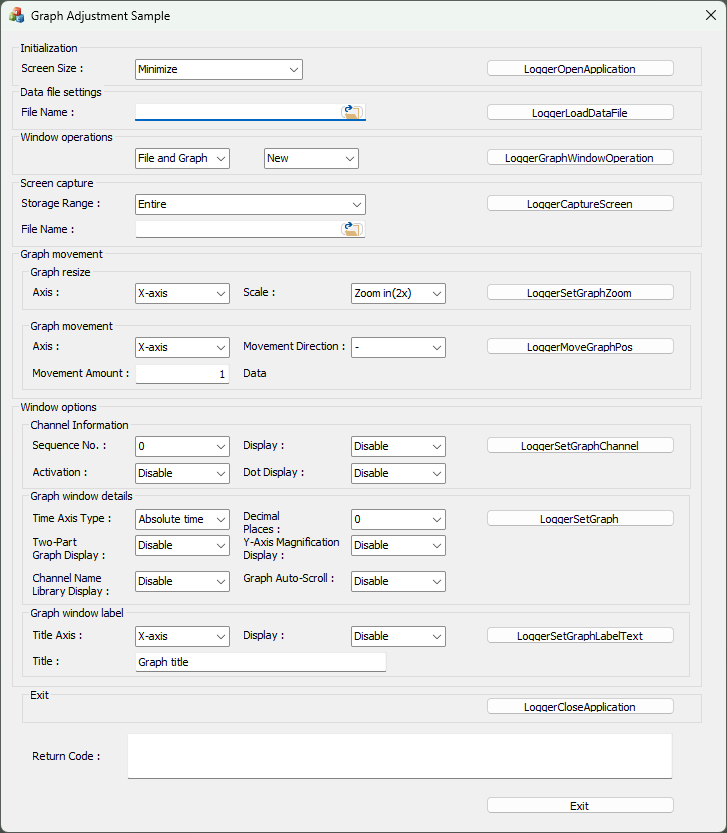This screenshot has height=833, width=727.
Task: Expand the Time Axis Type dropdown
Action: [x=182, y=519]
